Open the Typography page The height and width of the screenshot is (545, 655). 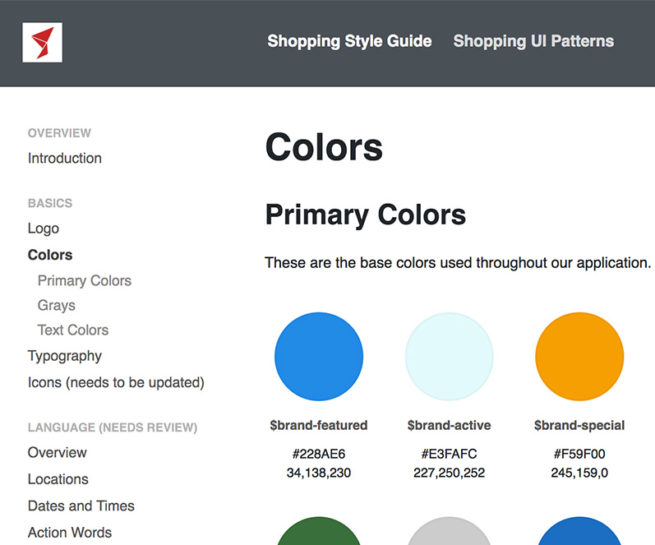[64, 356]
